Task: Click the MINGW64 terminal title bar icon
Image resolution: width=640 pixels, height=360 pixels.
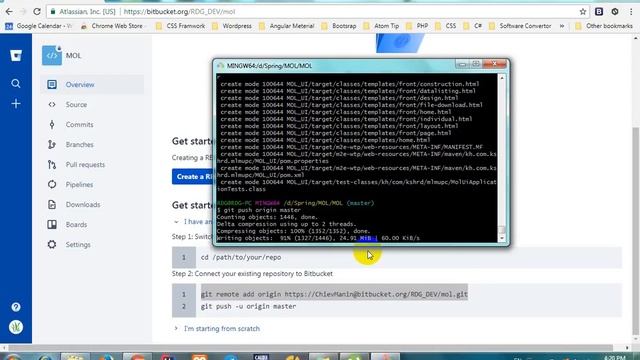Action: click(x=220, y=65)
